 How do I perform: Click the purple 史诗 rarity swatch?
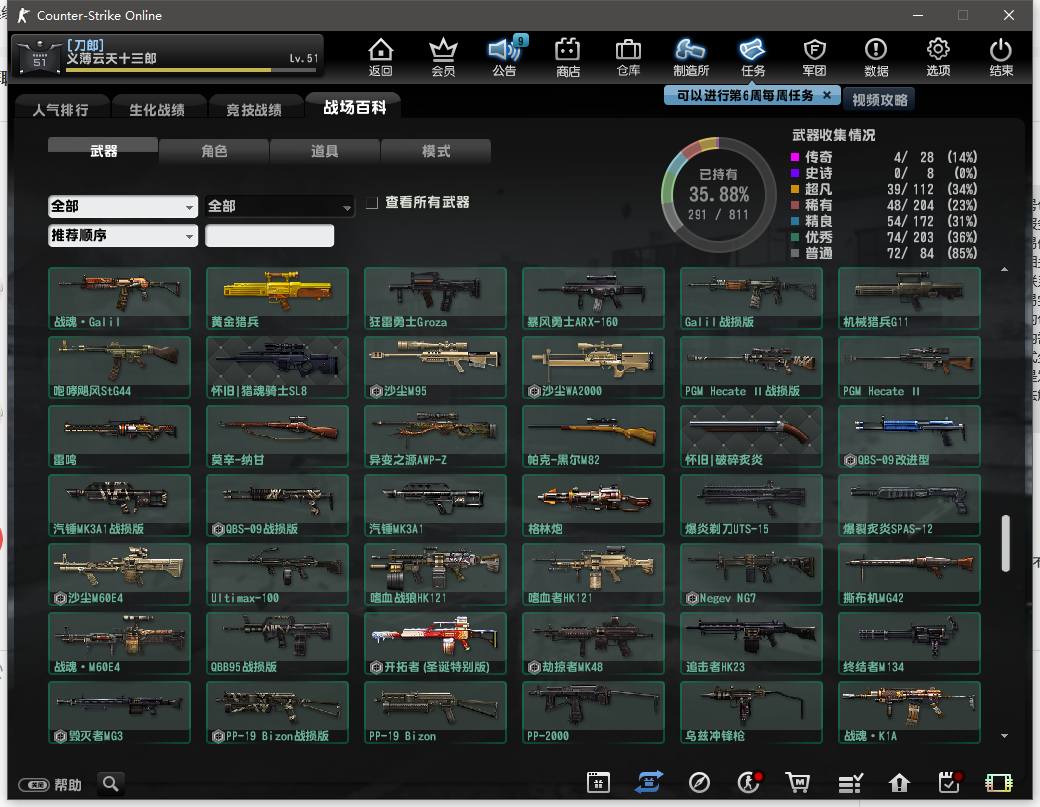point(795,173)
